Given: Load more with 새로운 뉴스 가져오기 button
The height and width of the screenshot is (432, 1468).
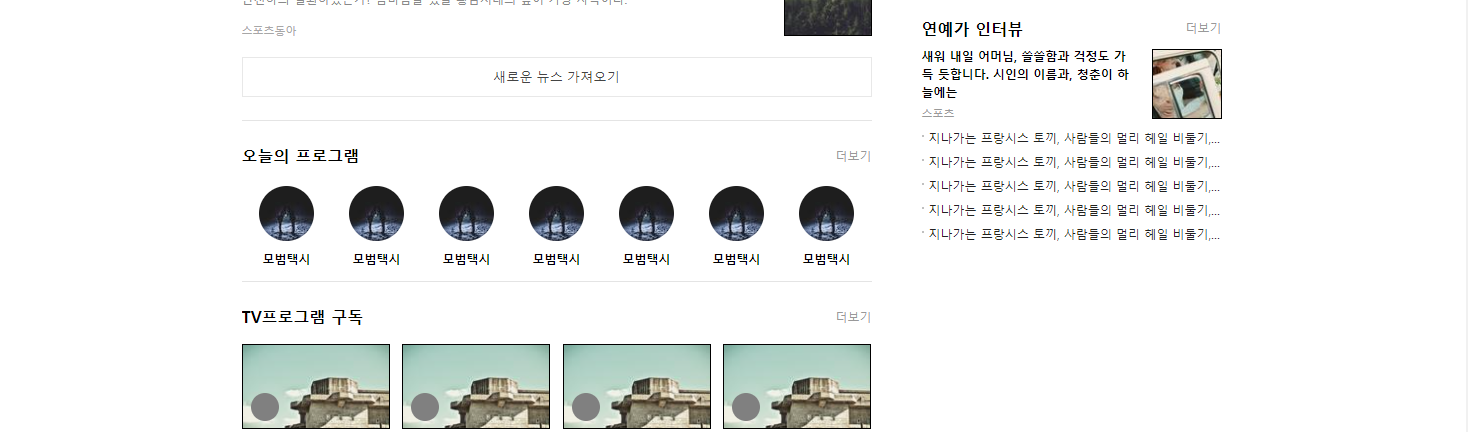Looking at the screenshot, I should 557,77.
